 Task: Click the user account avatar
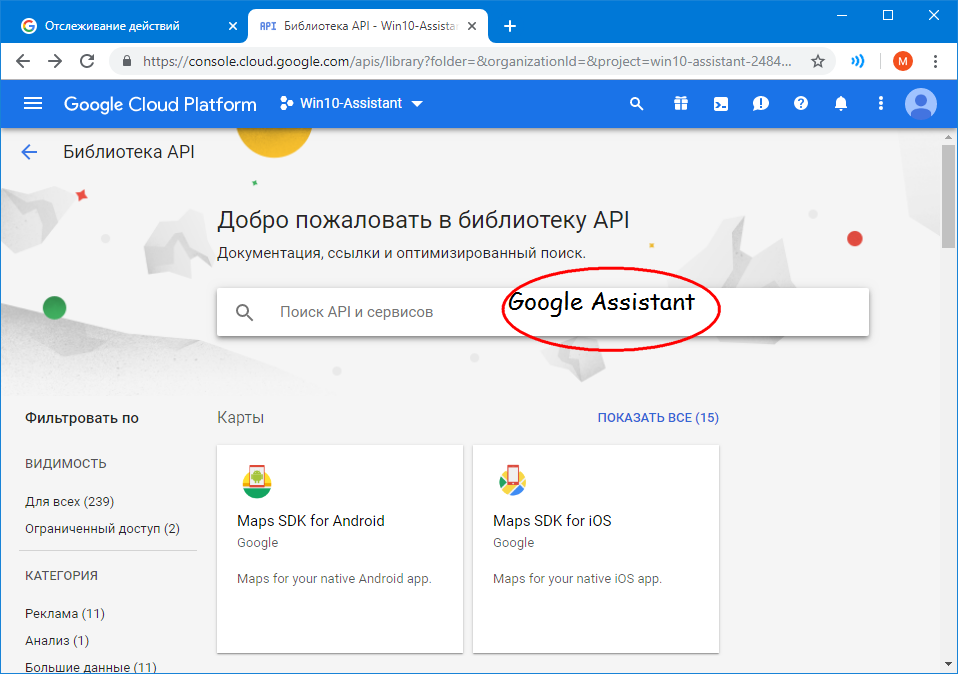coord(920,104)
